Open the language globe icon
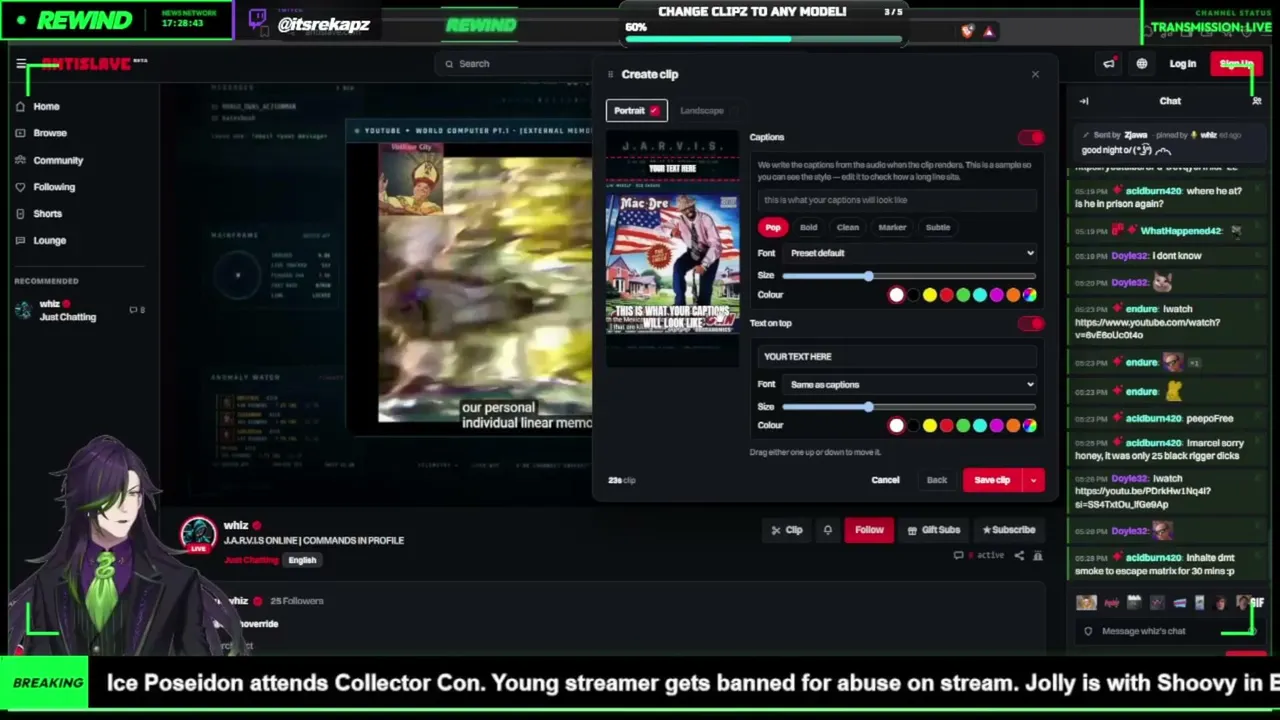Image resolution: width=1280 pixels, height=720 pixels. coord(1142,64)
